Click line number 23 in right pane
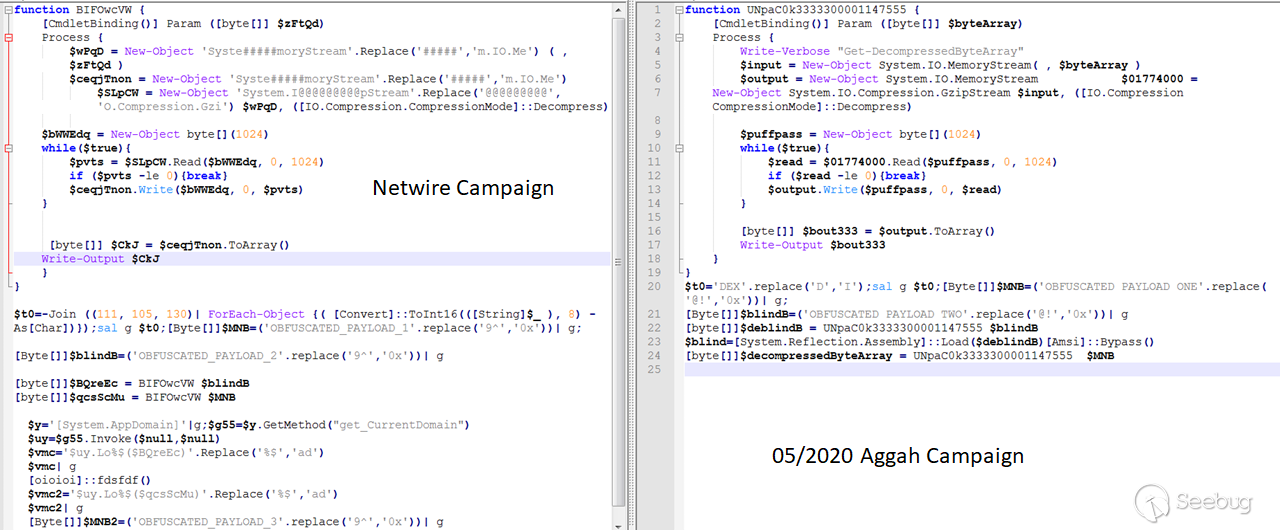 coord(656,341)
